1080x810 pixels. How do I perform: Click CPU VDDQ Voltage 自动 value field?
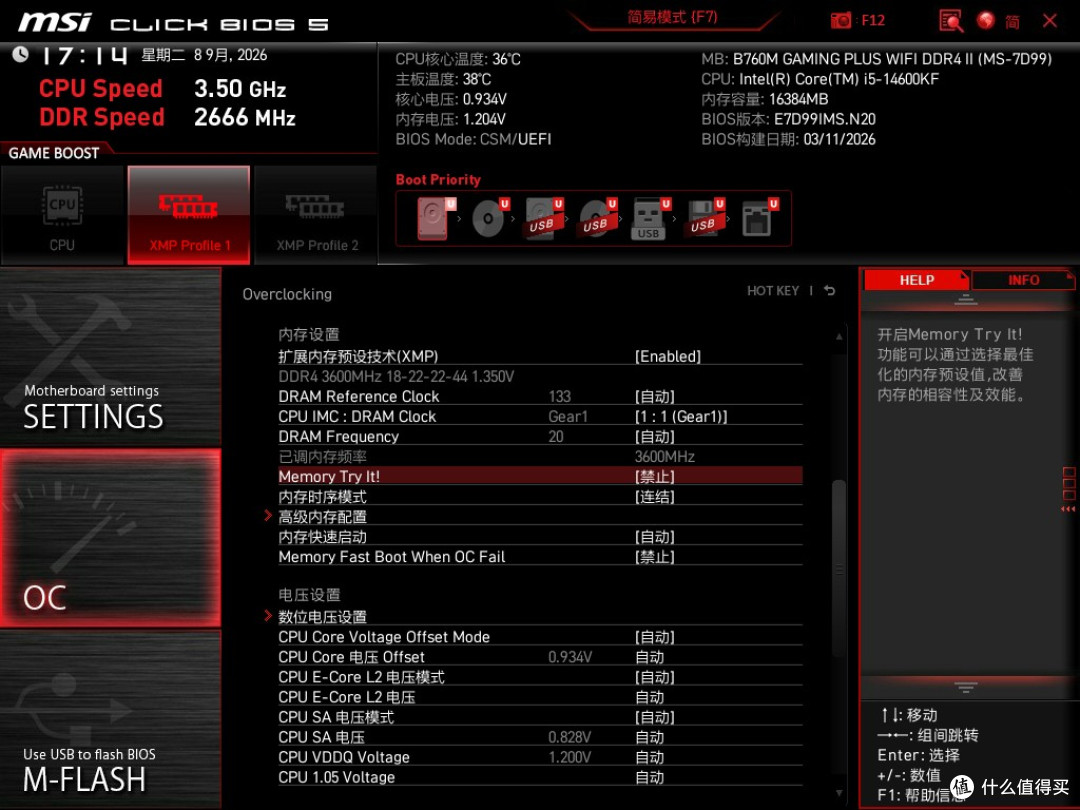(650, 757)
